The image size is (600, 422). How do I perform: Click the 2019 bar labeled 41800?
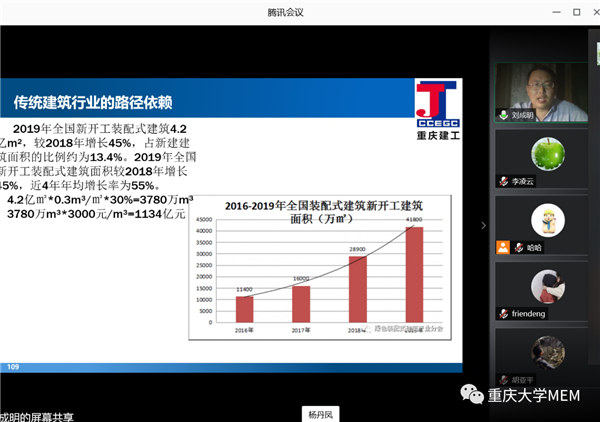pos(414,274)
